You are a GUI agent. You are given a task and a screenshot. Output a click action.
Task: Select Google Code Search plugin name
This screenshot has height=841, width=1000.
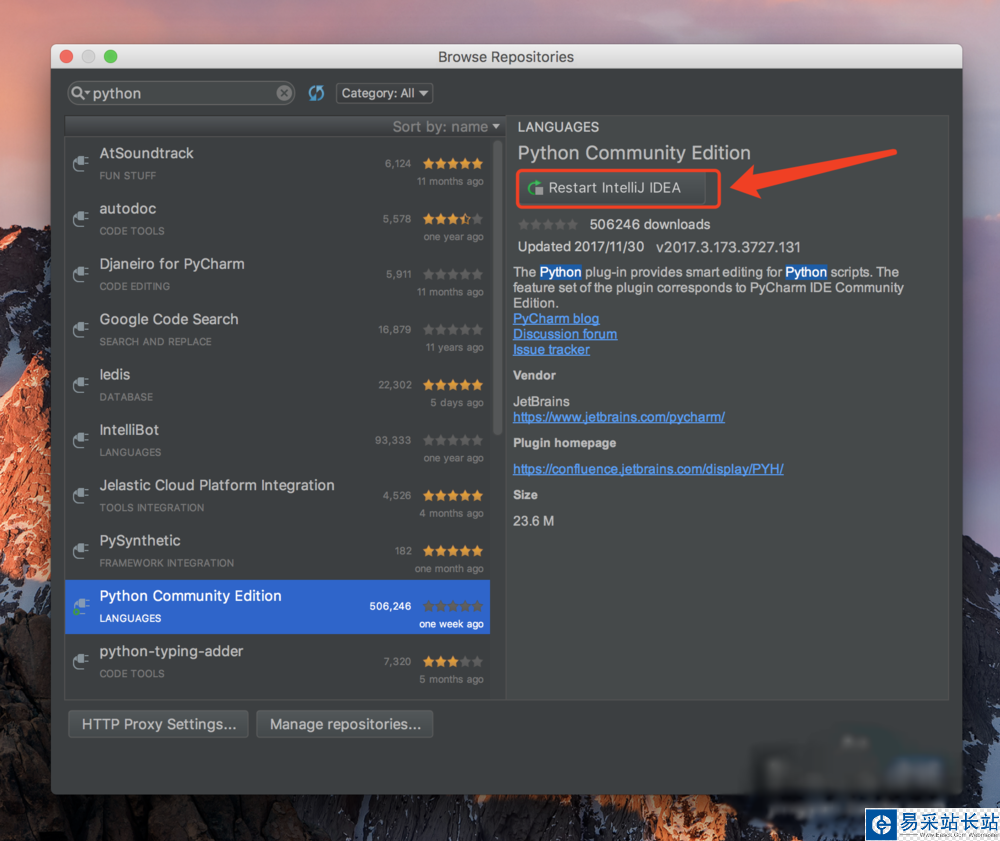coord(169,319)
